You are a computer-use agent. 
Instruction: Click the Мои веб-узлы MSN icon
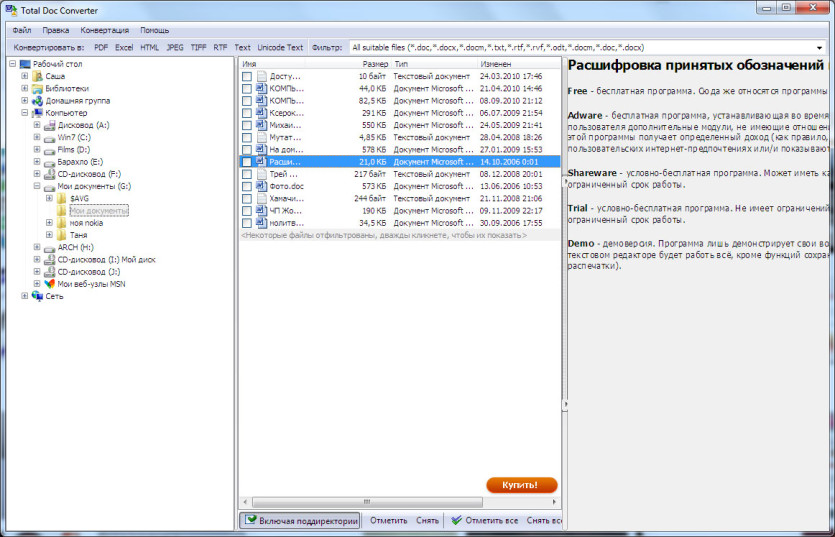coord(49,284)
